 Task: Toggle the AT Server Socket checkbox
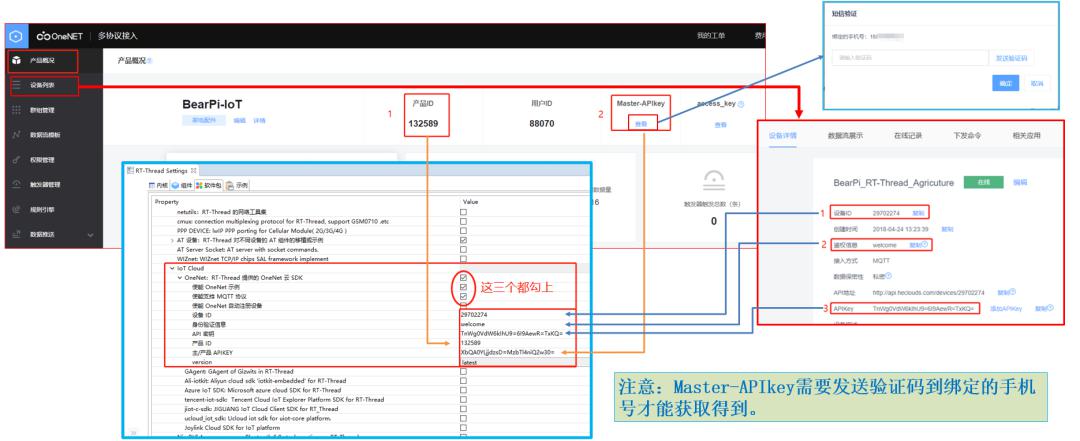[x=464, y=249]
